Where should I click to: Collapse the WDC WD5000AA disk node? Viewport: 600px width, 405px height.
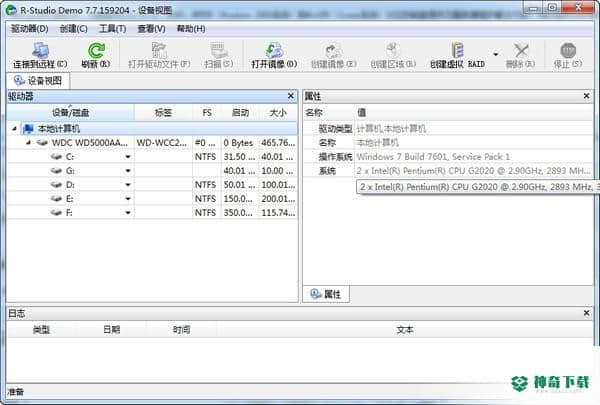[x=28, y=143]
